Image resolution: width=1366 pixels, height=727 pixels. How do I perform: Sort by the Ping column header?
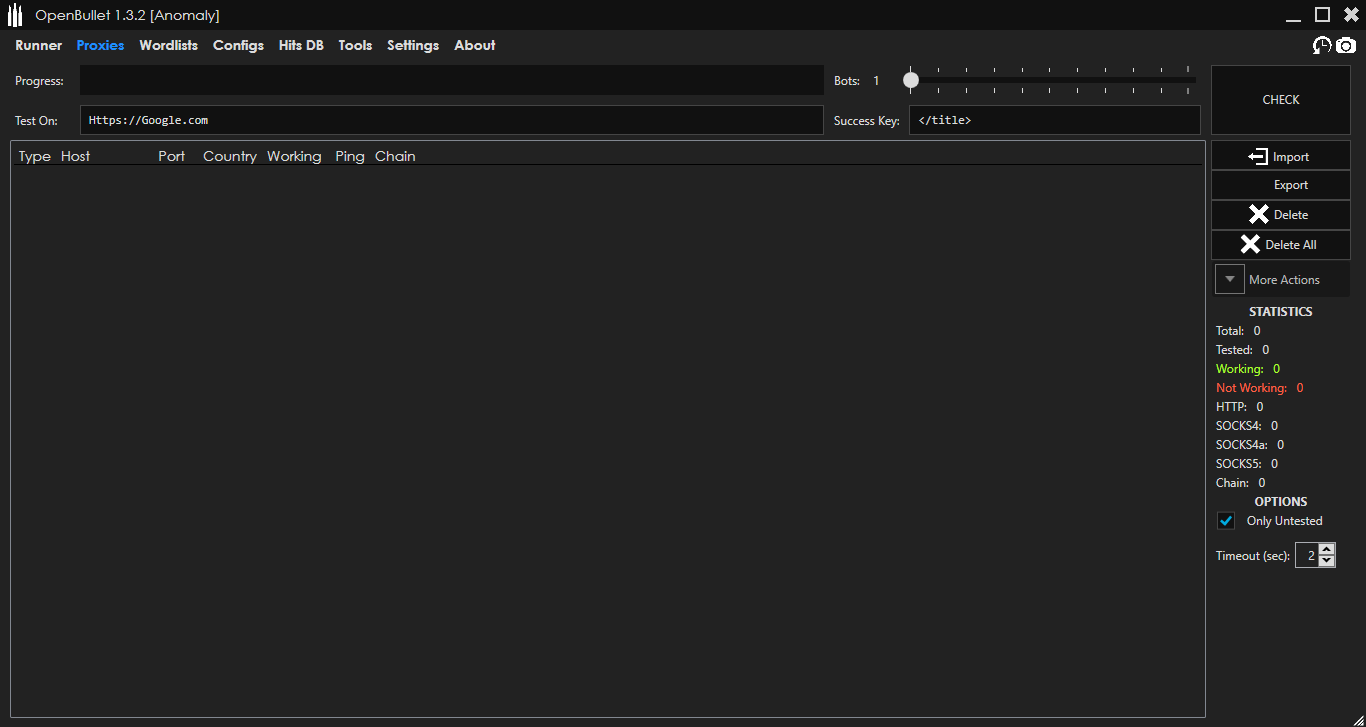pos(350,156)
